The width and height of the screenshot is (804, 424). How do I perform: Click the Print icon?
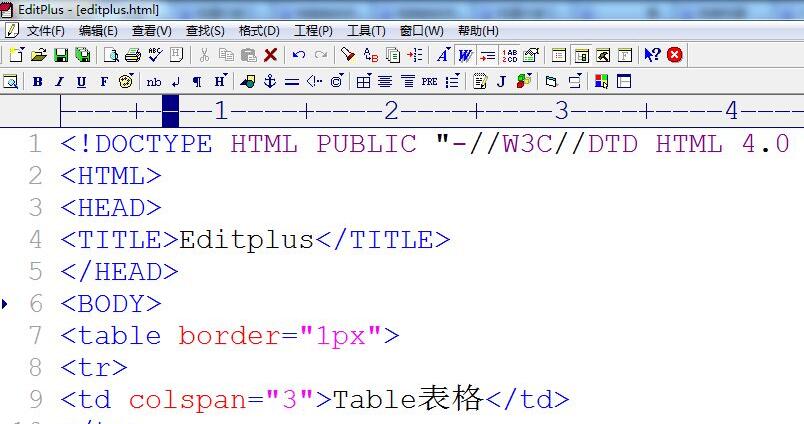point(132,55)
